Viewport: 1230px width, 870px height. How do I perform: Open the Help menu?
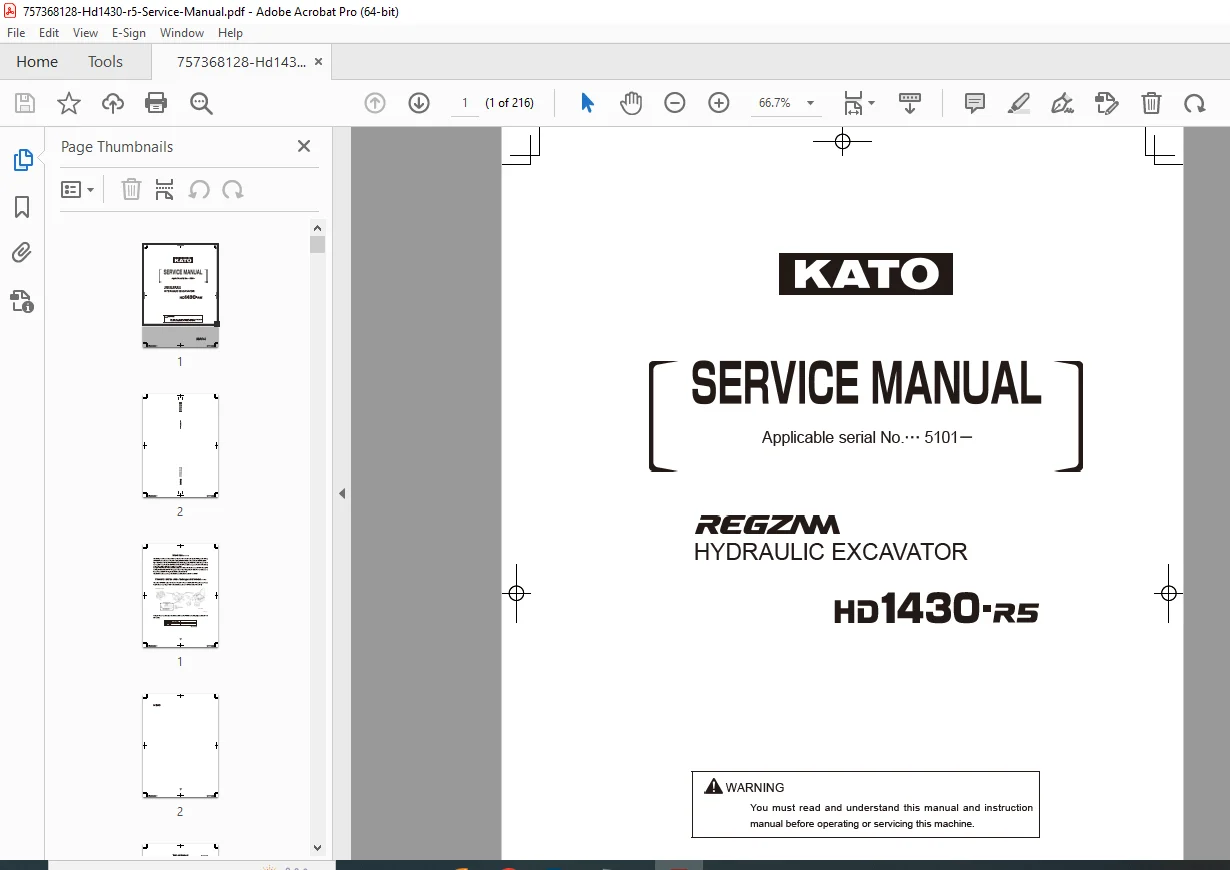click(230, 33)
